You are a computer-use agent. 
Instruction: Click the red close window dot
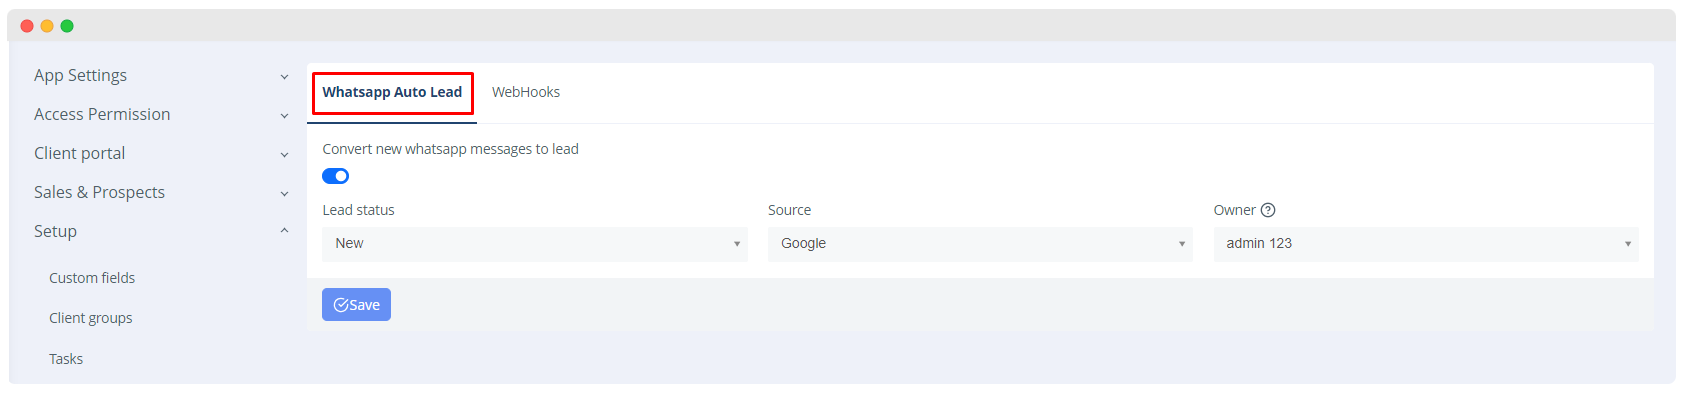coord(27,26)
